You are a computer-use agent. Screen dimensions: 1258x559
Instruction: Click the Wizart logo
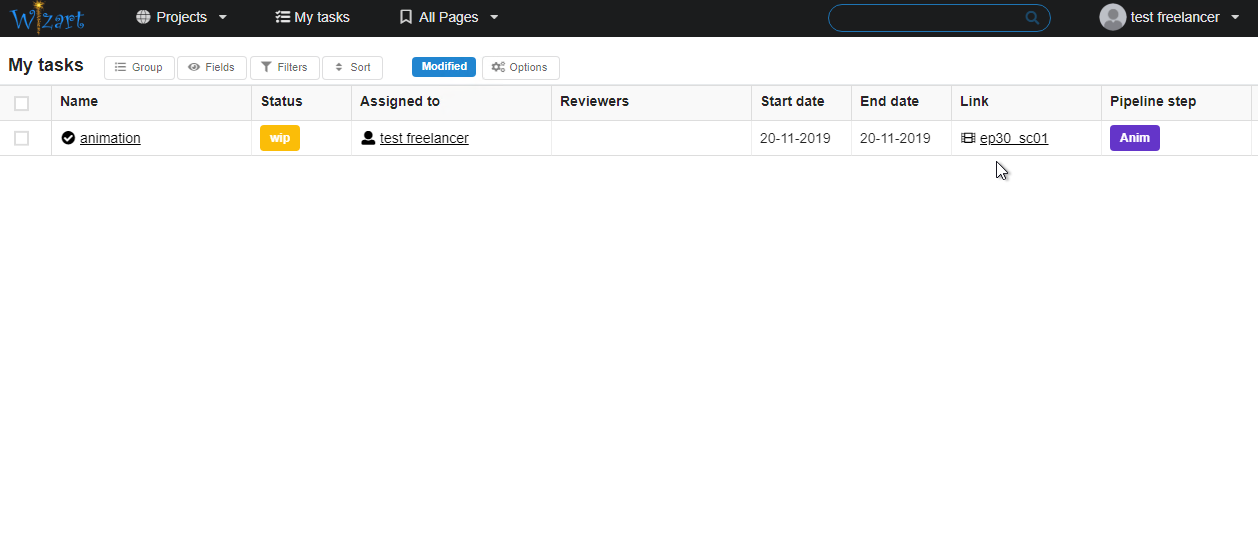(47, 17)
